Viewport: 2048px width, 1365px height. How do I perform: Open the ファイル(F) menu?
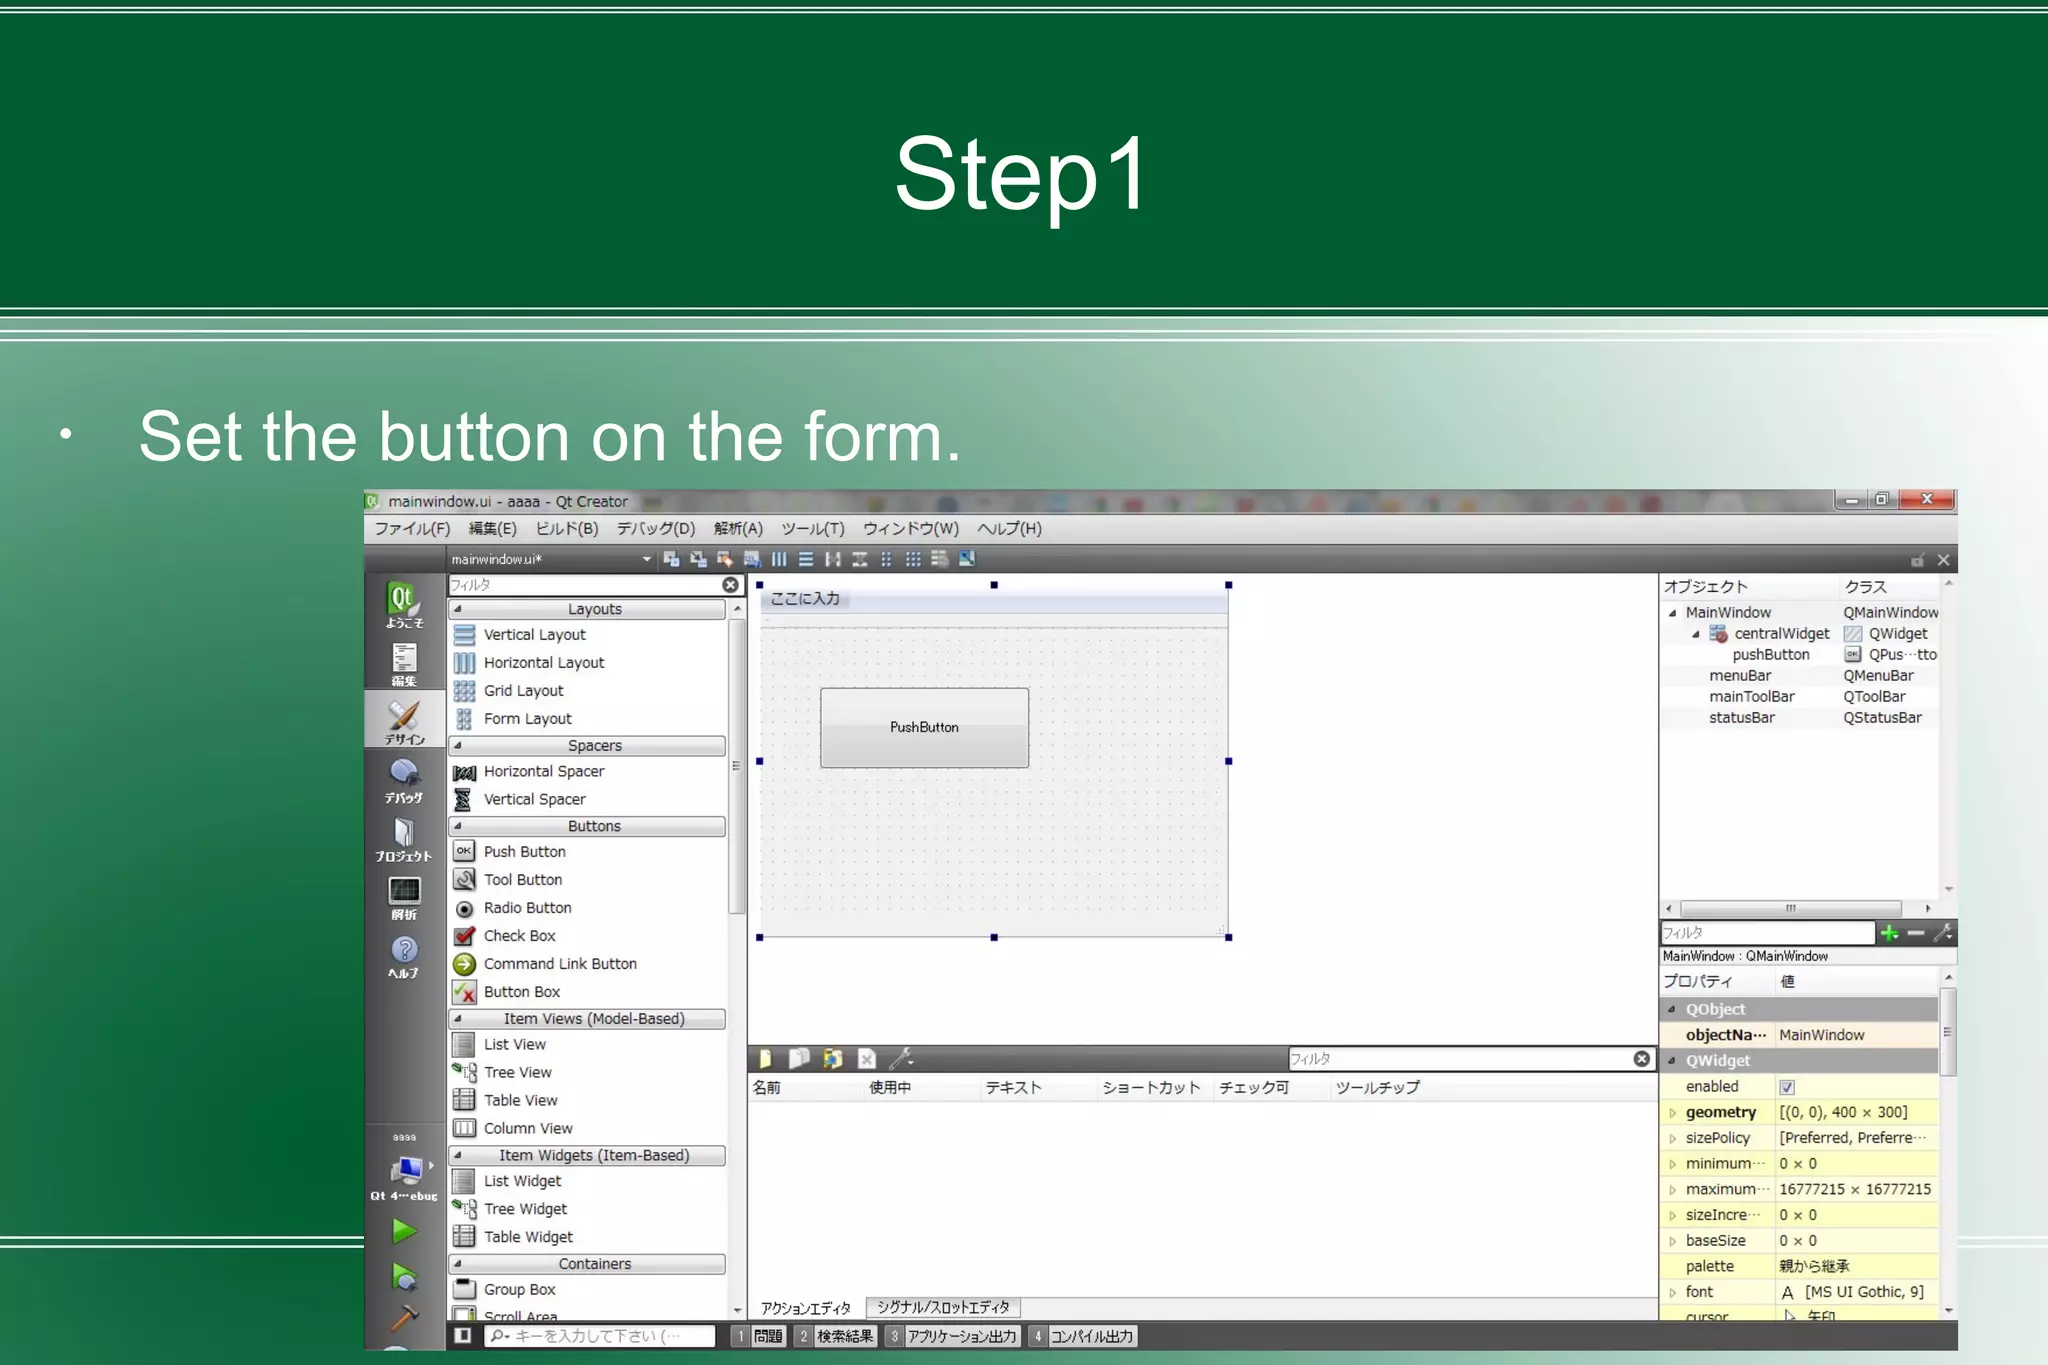412,528
